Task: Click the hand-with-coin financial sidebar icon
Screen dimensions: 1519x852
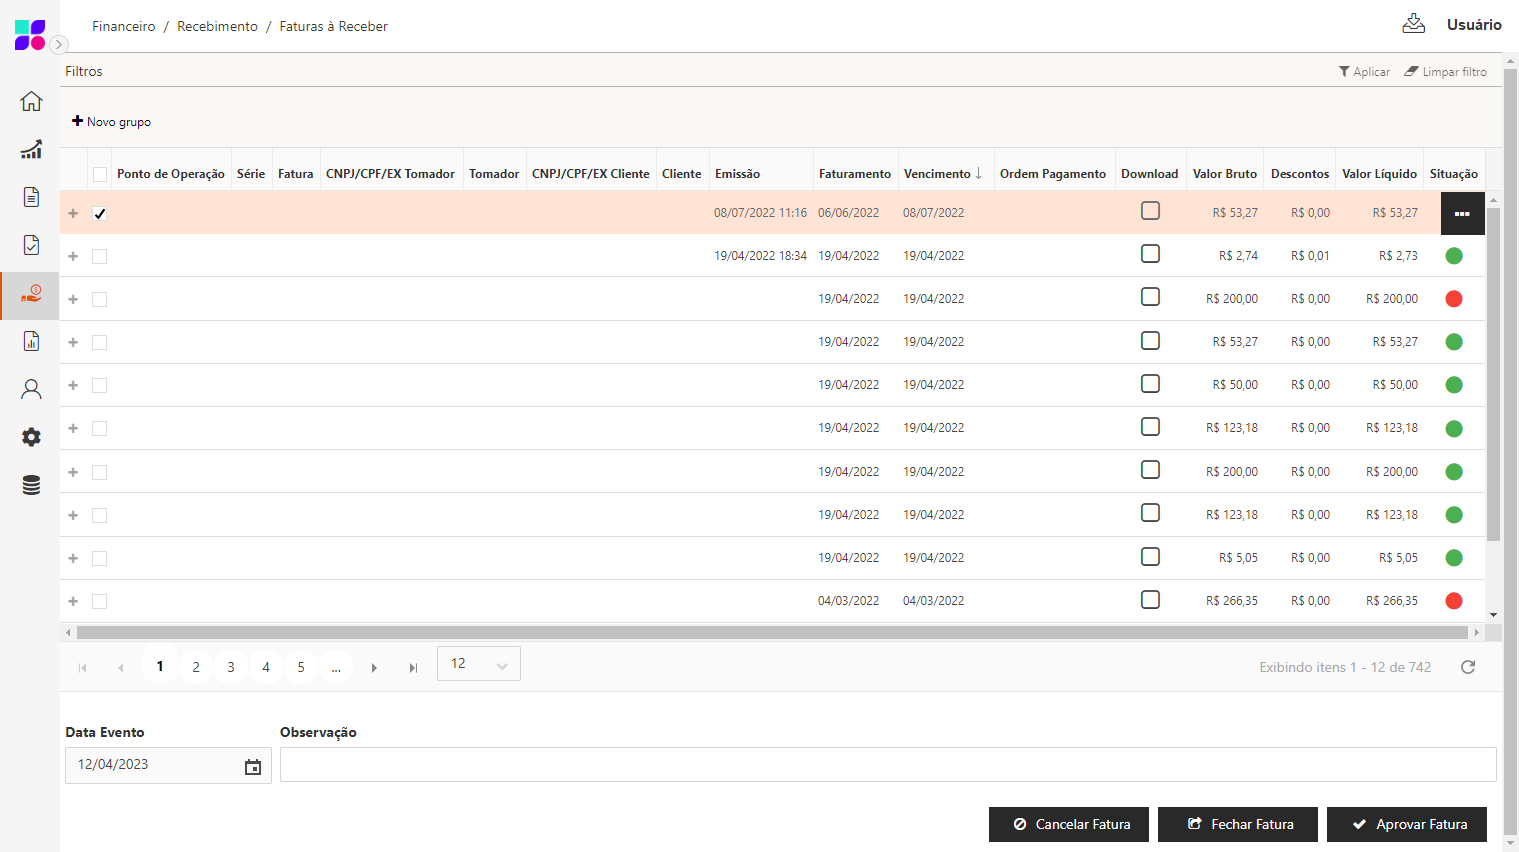Action: click(x=31, y=294)
